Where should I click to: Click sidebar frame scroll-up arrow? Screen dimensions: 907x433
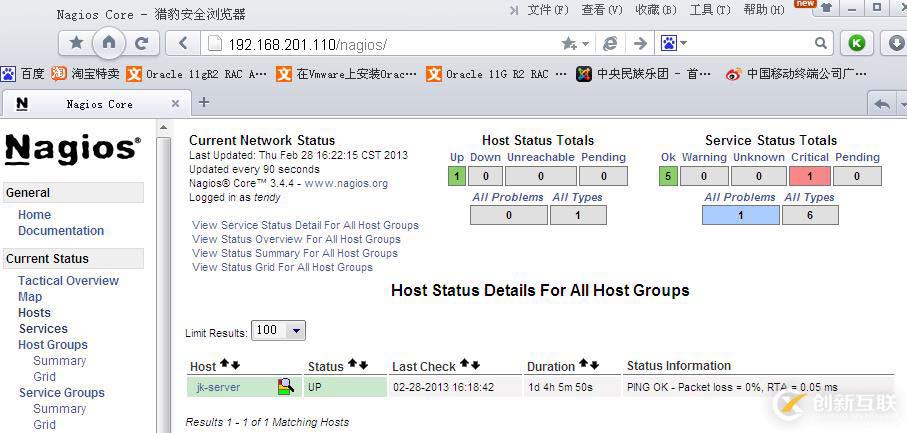click(164, 128)
